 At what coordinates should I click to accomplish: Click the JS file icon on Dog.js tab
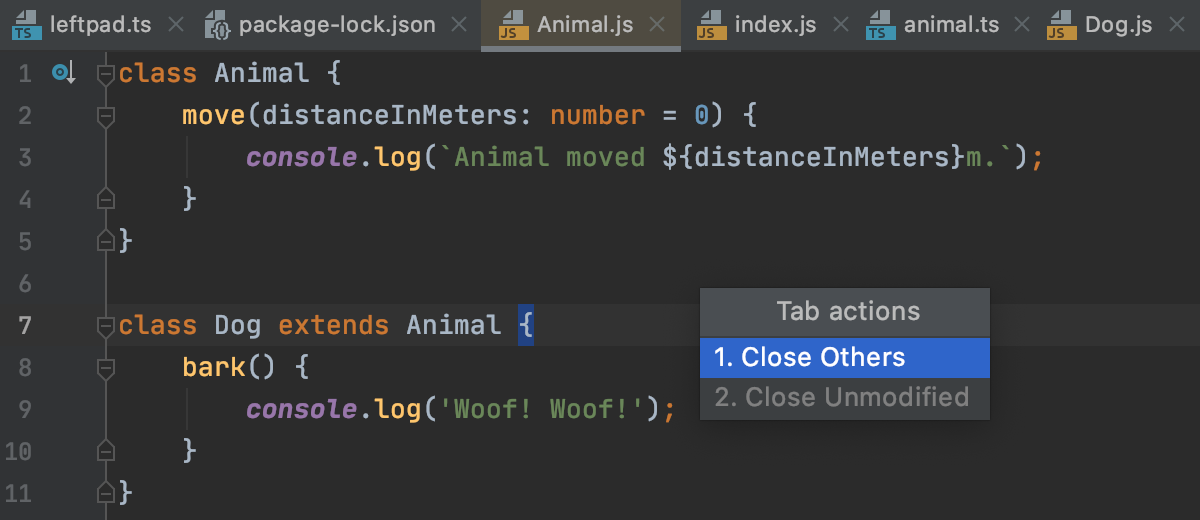(x=1061, y=25)
